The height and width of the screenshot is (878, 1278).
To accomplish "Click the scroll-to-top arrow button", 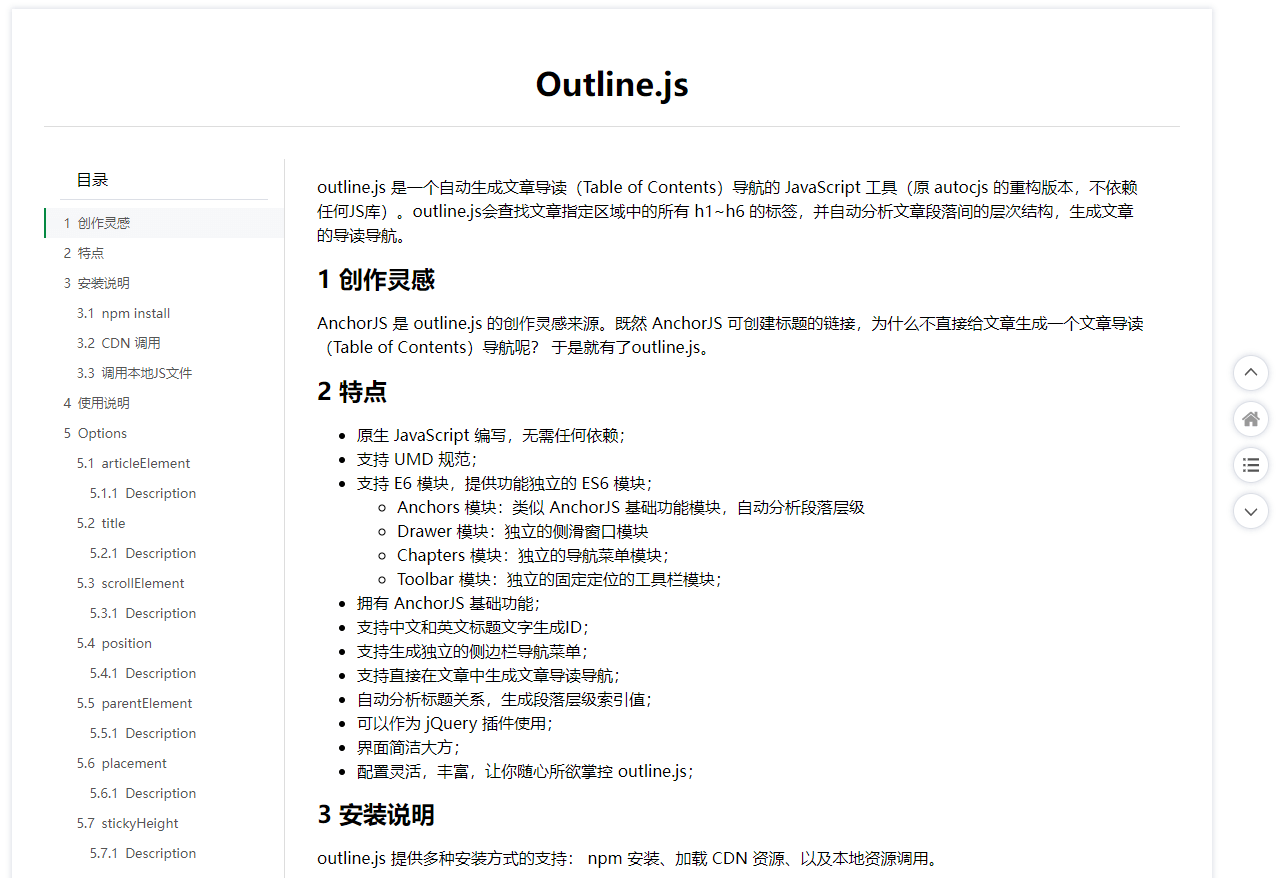I will click(x=1250, y=373).
